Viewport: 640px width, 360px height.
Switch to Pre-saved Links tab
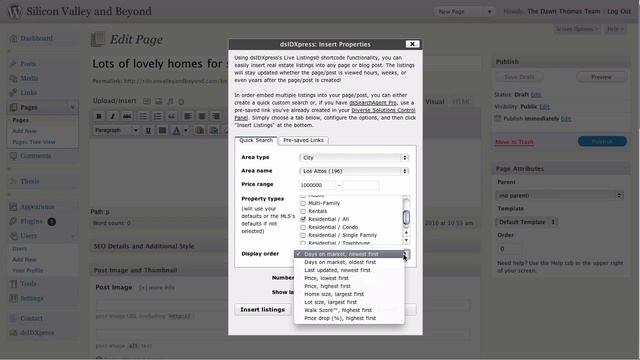[303, 140]
